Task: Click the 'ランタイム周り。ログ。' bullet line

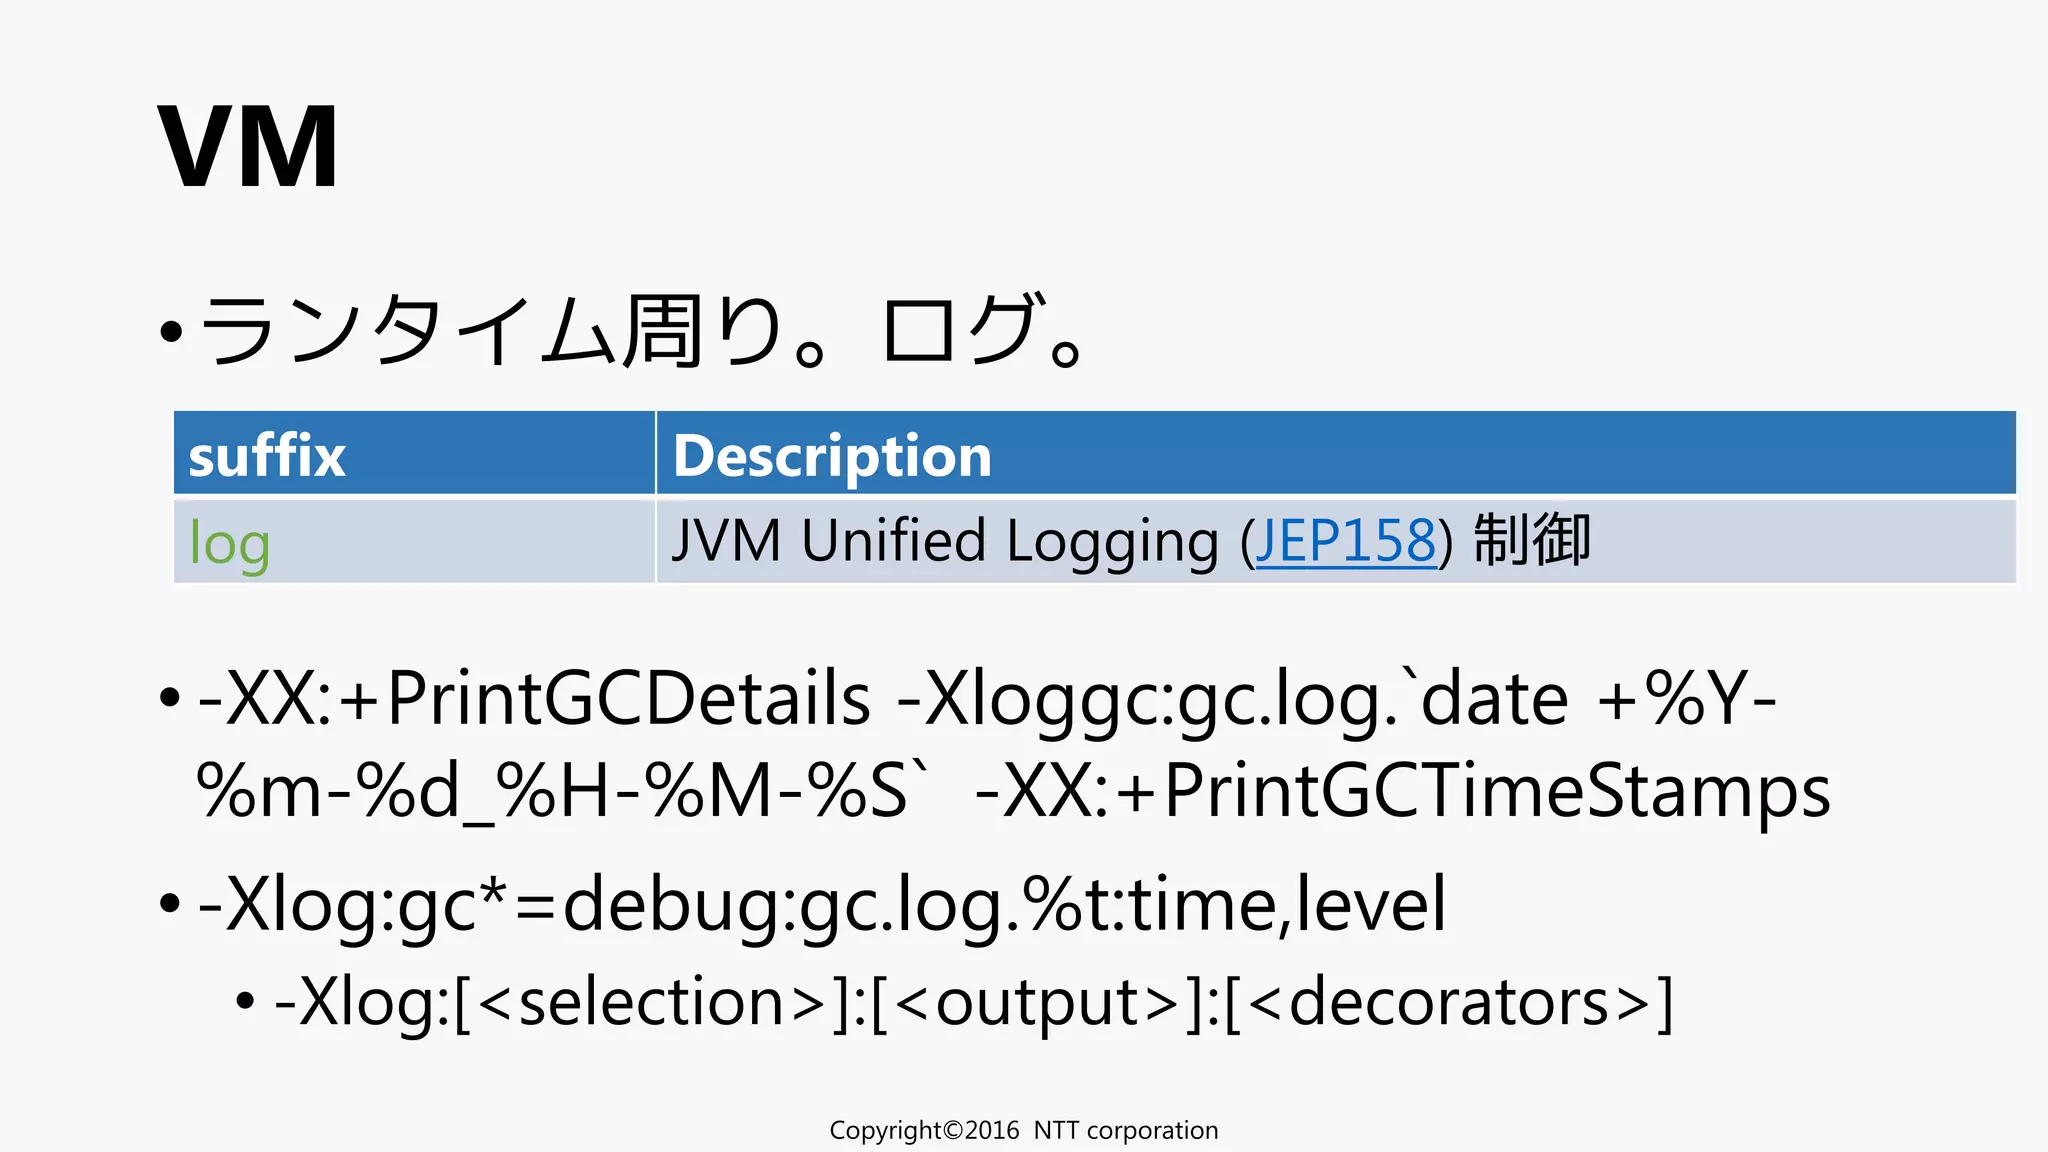Action: (x=640, y=330)
